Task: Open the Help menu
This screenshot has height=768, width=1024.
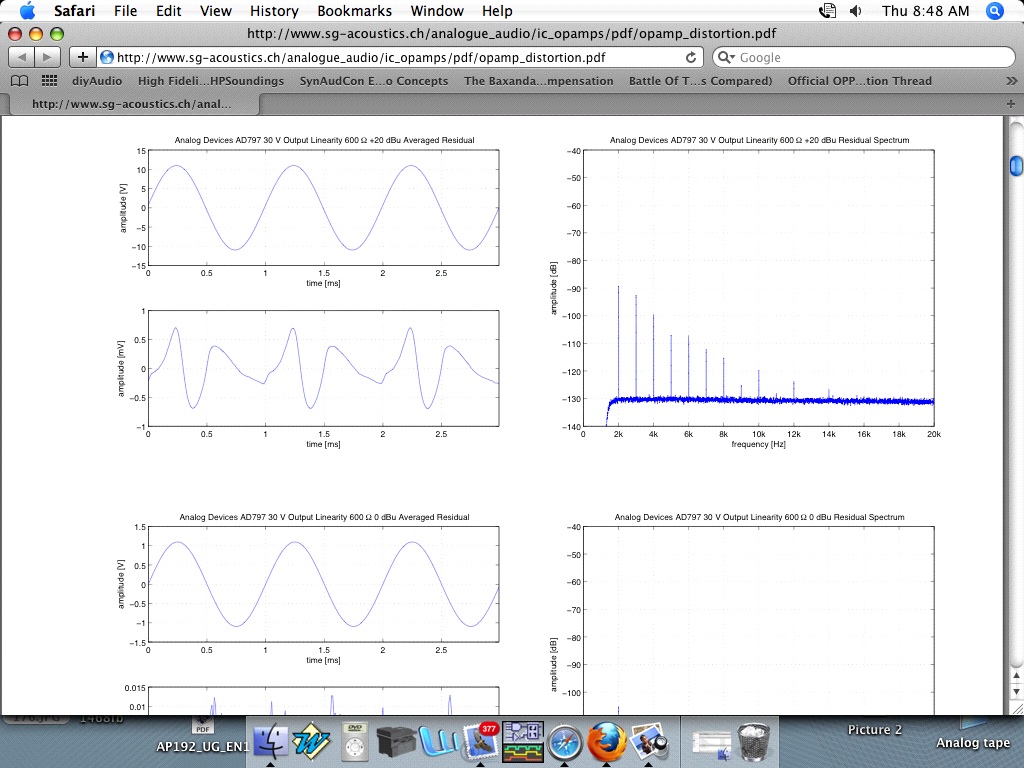Action: tap(497, 11)
